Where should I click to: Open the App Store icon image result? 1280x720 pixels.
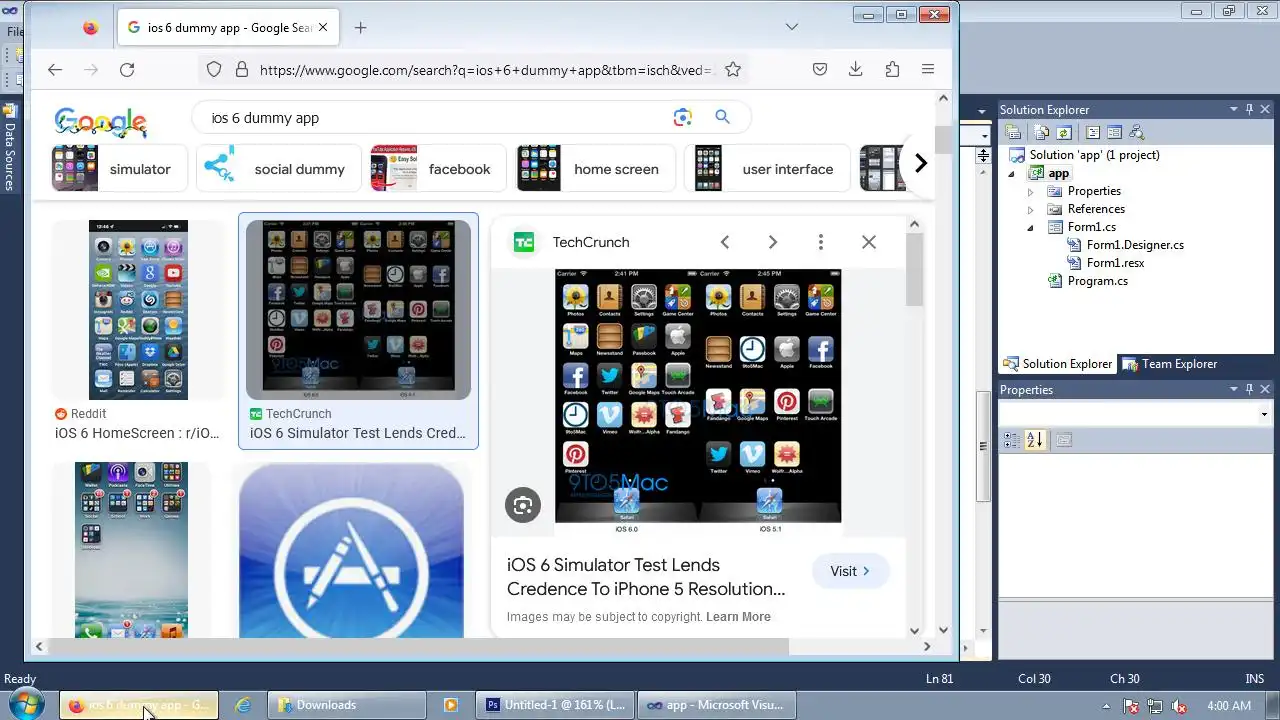coord(351,550)
